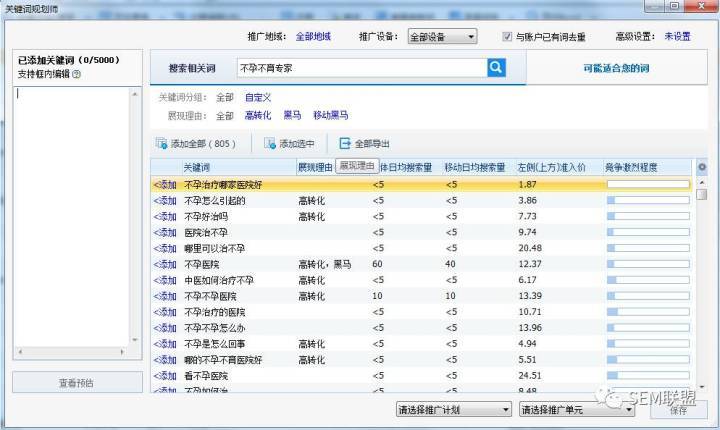Add keyword 中医如何治疗不孕
Screen dimensions: 720x430
point(165,280)
